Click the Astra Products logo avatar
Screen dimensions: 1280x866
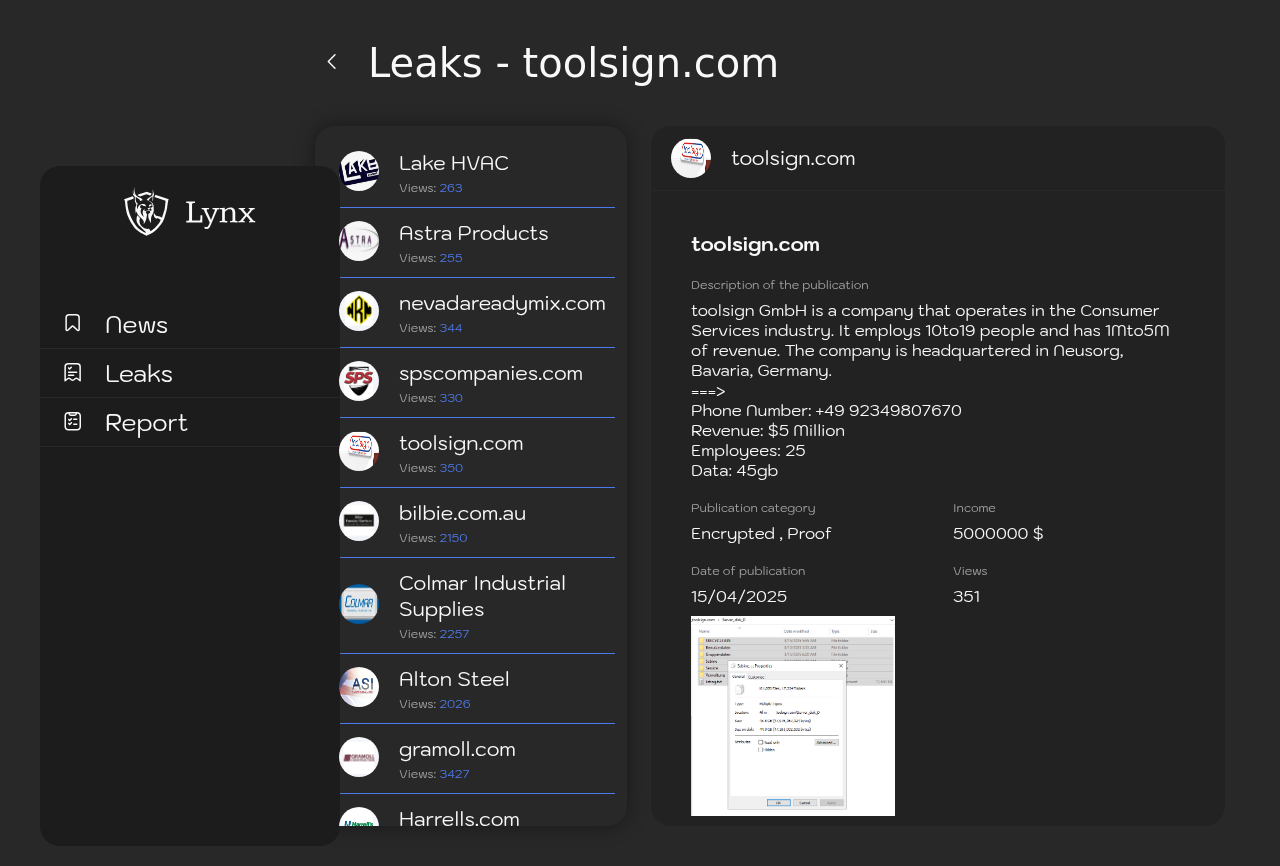[359, 241]
